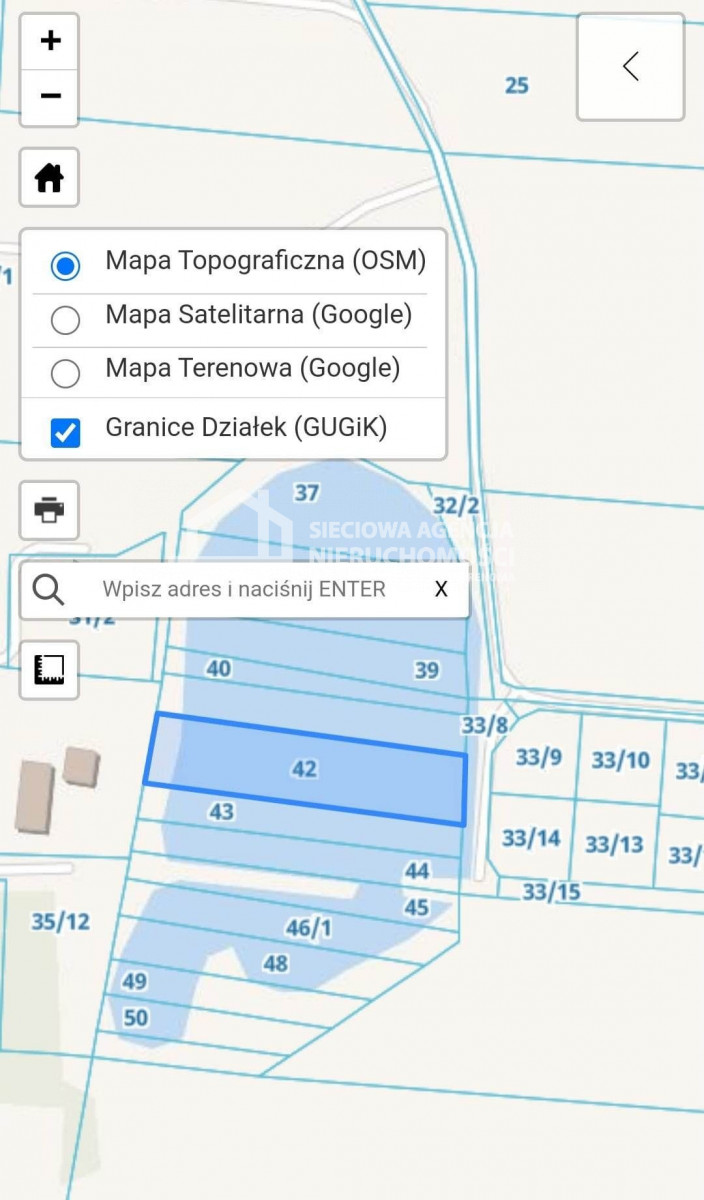Select Mapa Topograficzna (OSM) radio button

click(x=66, y=266)
